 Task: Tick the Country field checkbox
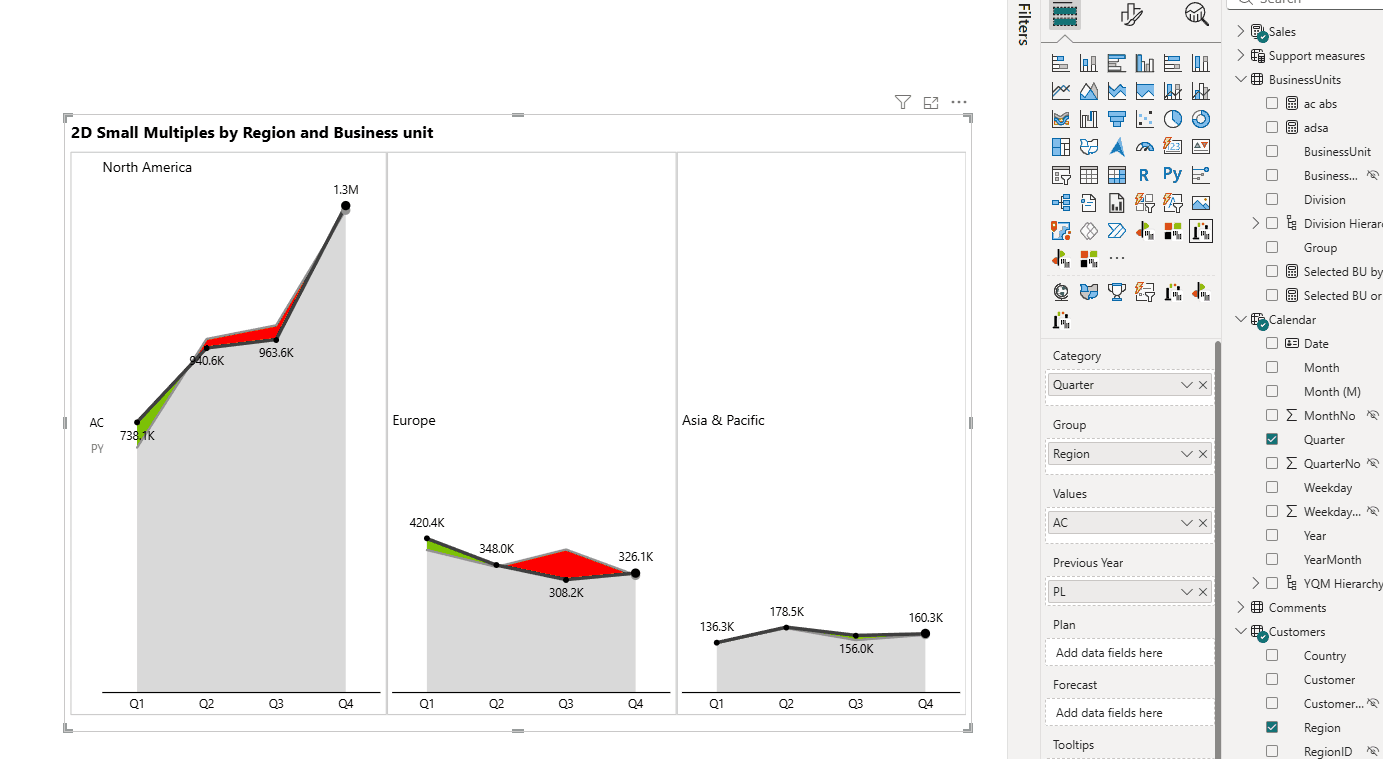pos(1272,655)
